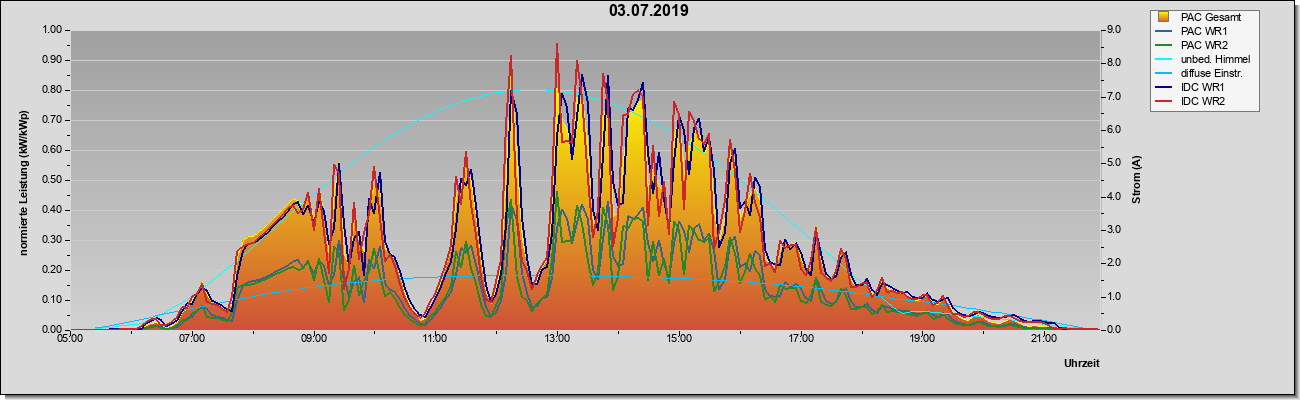Click the 21:00 time axis label
Screen dimensions: 1300x400
[1042, 339]
